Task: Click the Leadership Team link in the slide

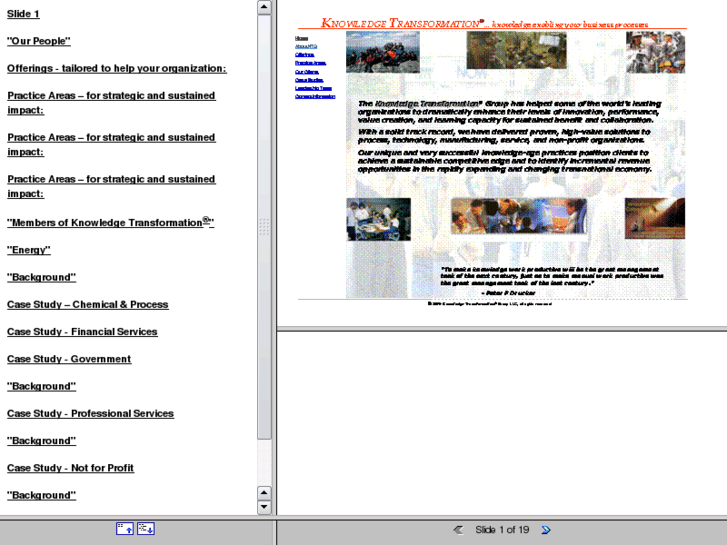Action: pos(313,88)
